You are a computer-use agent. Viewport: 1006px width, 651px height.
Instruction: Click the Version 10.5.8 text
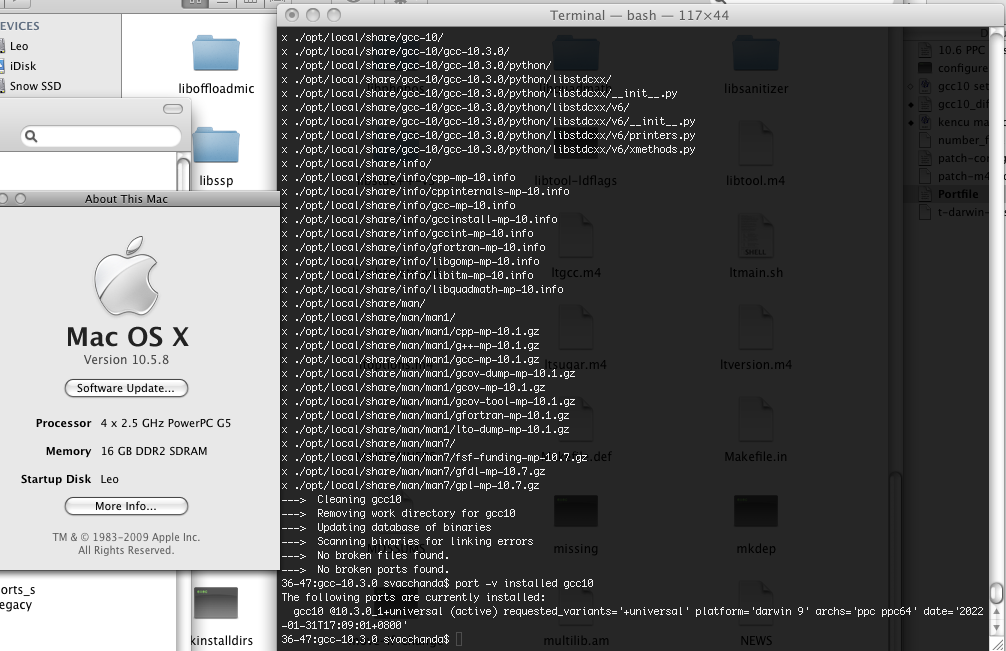pos(126,360)
